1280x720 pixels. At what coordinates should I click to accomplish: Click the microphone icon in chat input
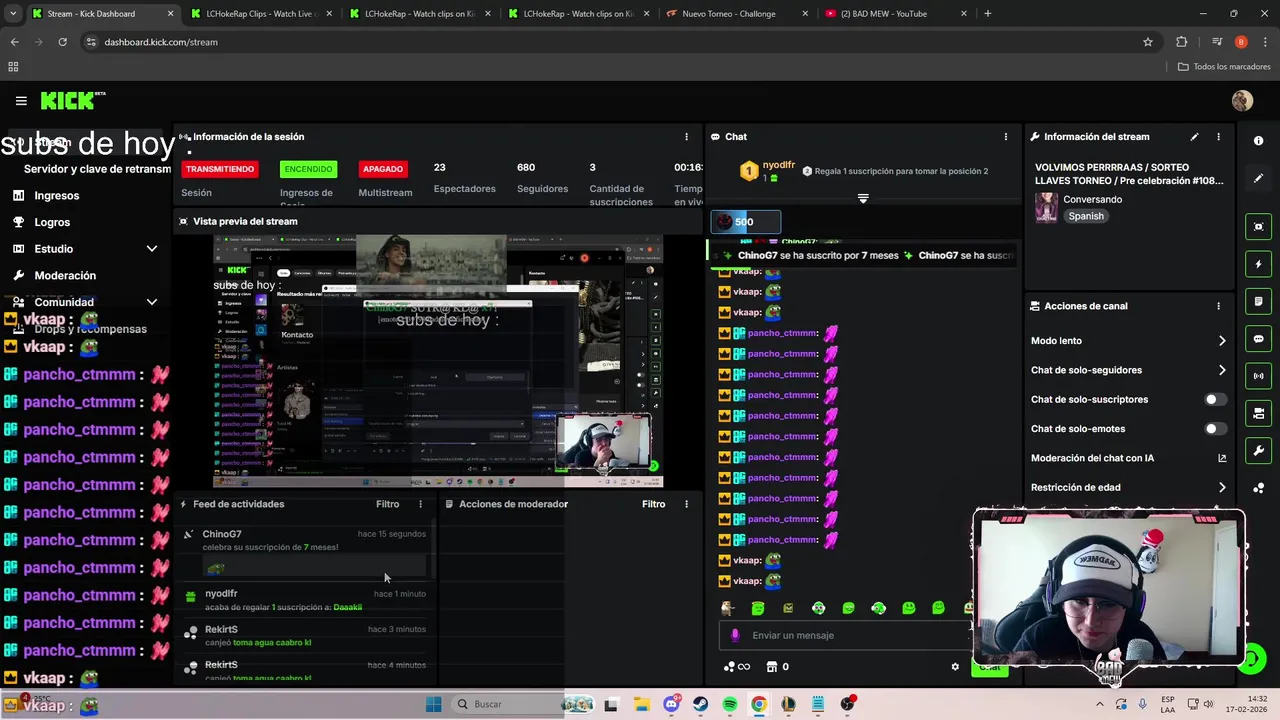[735, 635]
